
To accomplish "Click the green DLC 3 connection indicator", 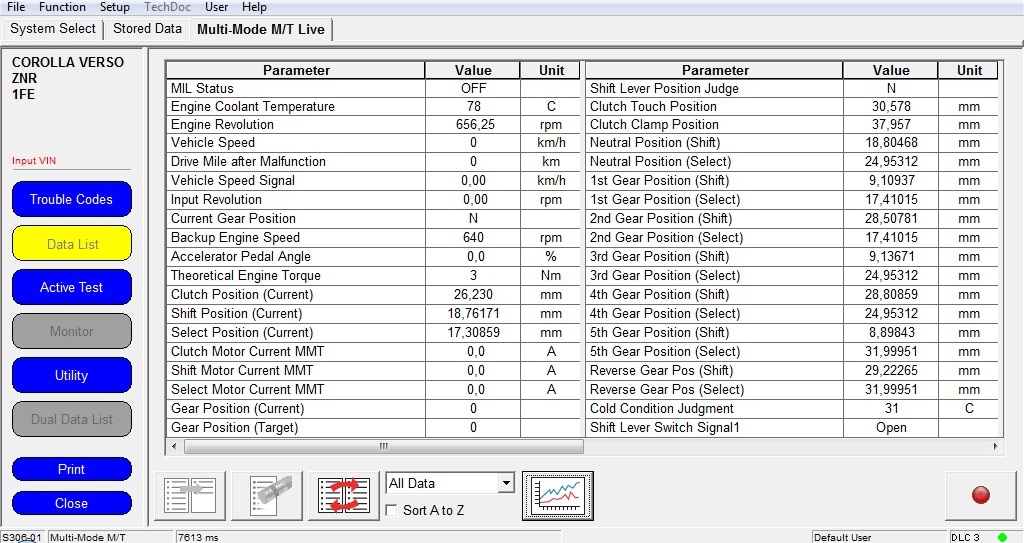I will point(1003,537).
